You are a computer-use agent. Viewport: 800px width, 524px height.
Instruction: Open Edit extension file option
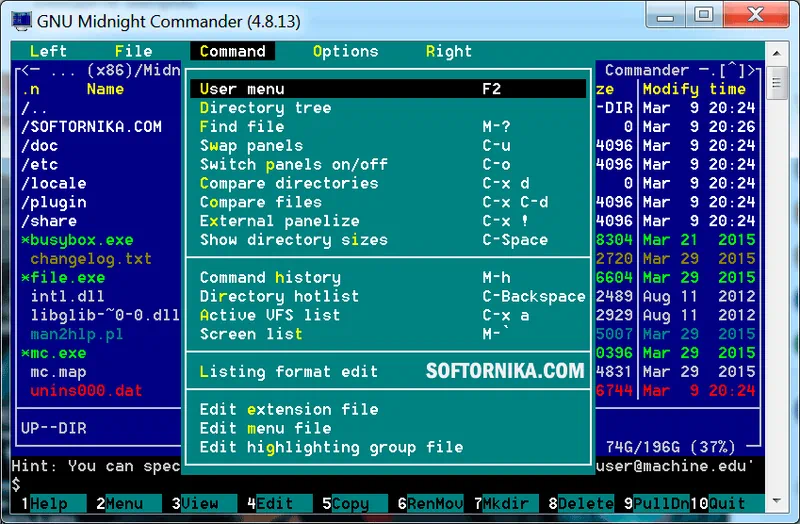pyautogui.click(x=289, y=409)
